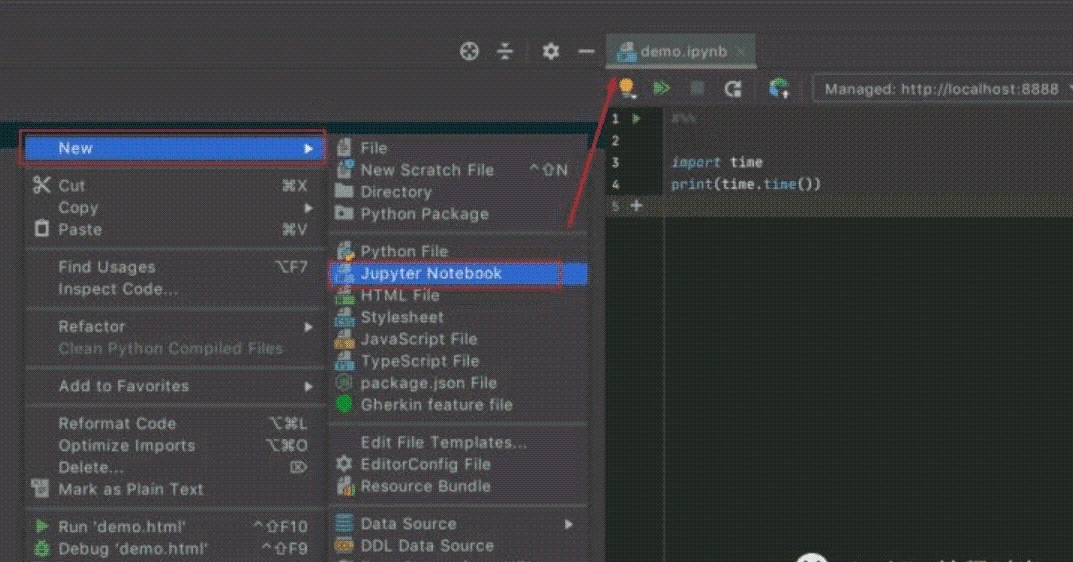Choose Python File in the New menu
Screen dimensions: 1073x562
(x=404, y=251)
